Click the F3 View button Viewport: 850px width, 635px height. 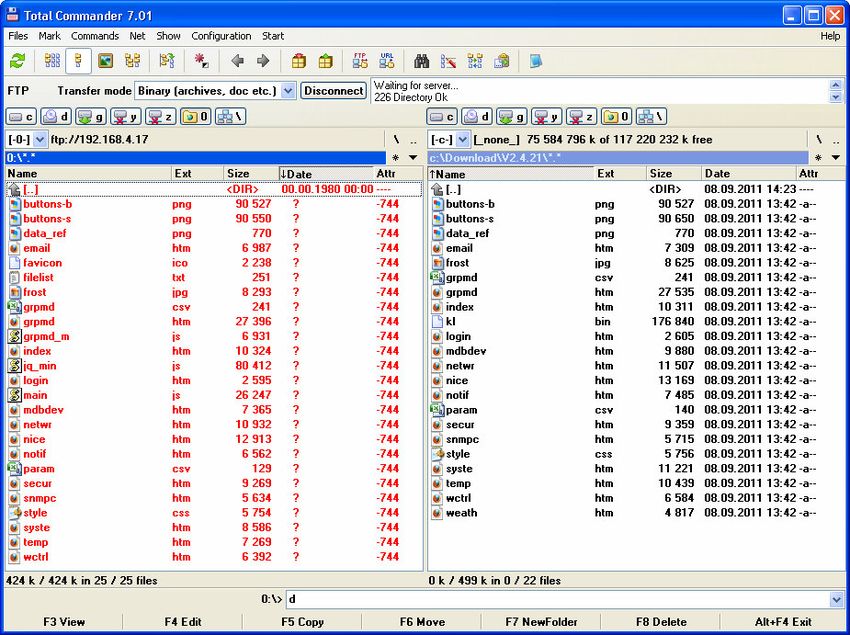[x=64, y=622]
